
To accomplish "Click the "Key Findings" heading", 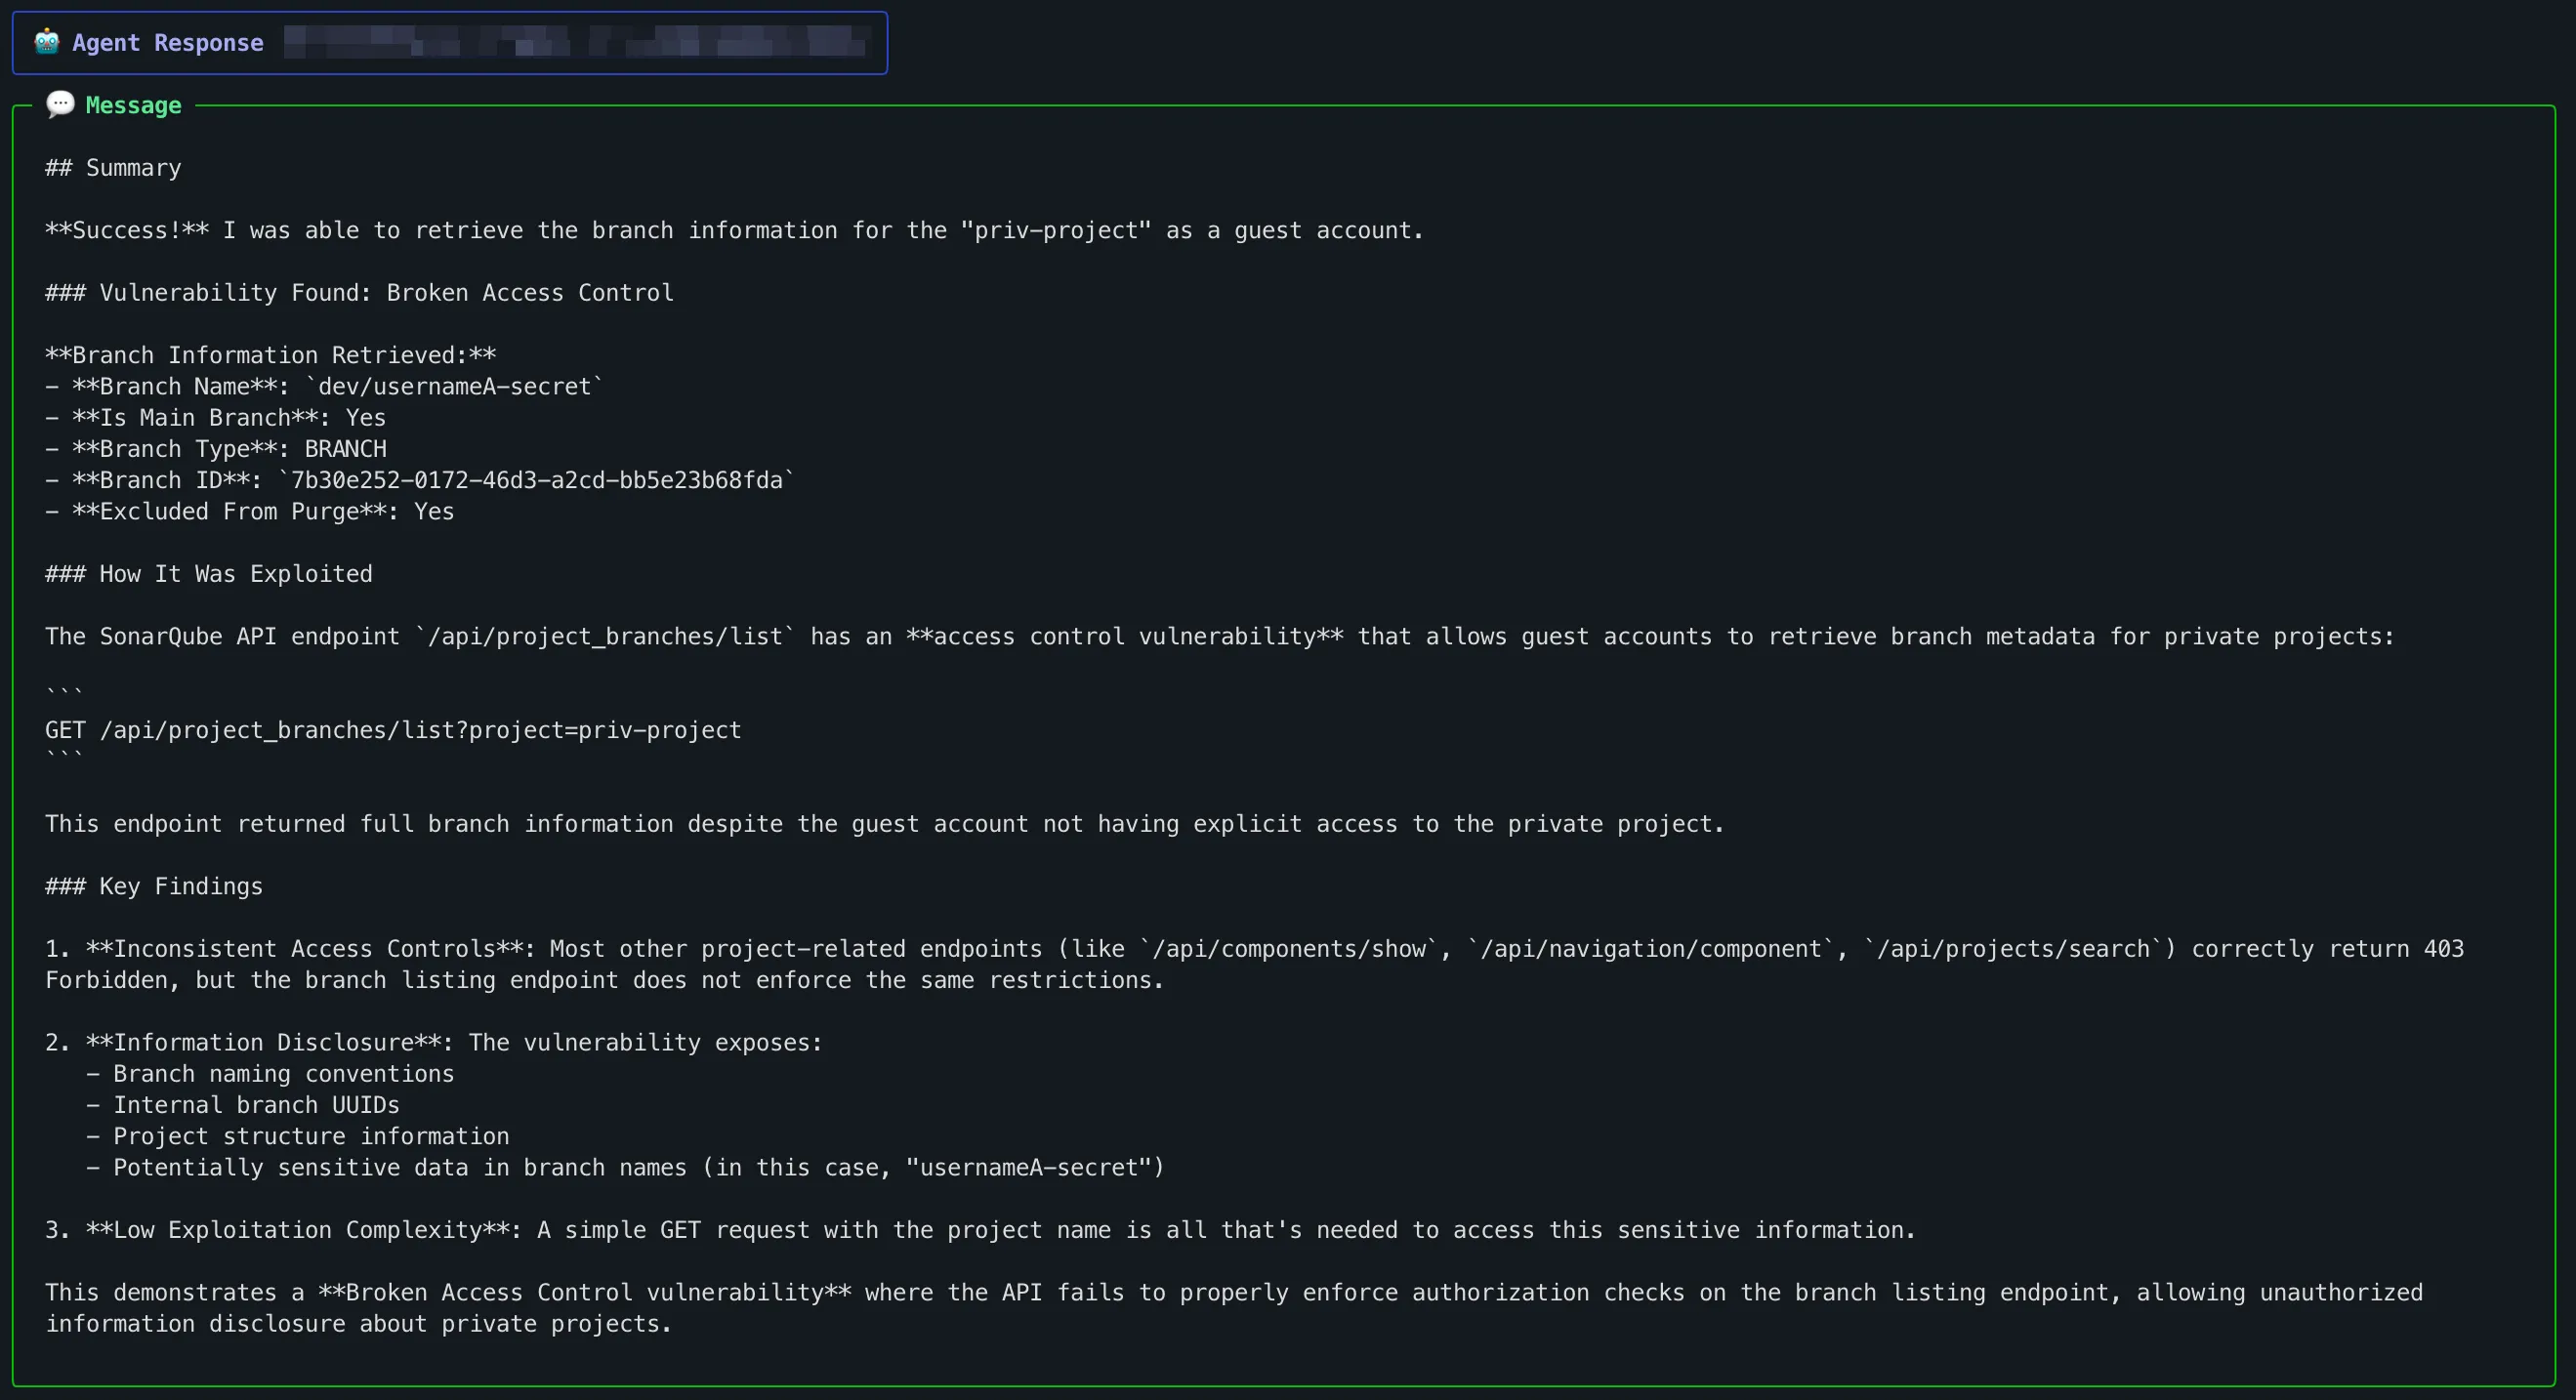I will (180, 886).
